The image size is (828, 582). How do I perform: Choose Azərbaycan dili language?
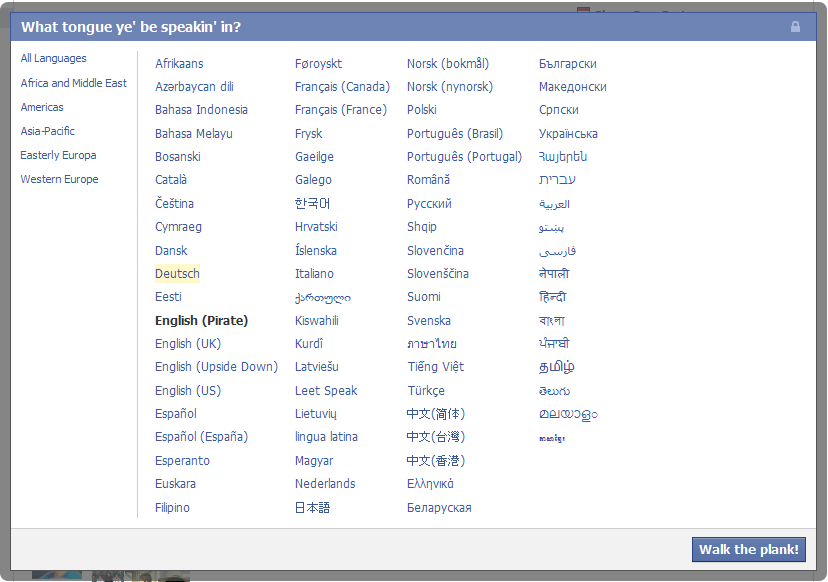[194, 87]
